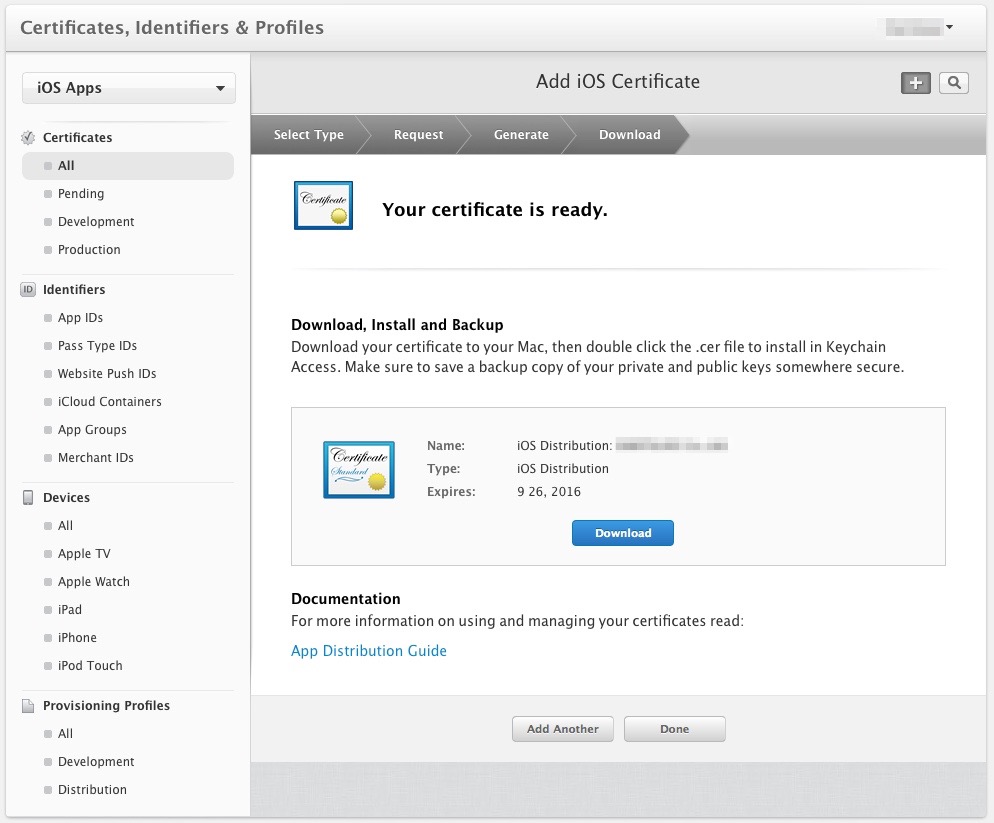Click the Identifiers section heading
The width and height of the screenshot is (994, 823).
click(74, 290)
